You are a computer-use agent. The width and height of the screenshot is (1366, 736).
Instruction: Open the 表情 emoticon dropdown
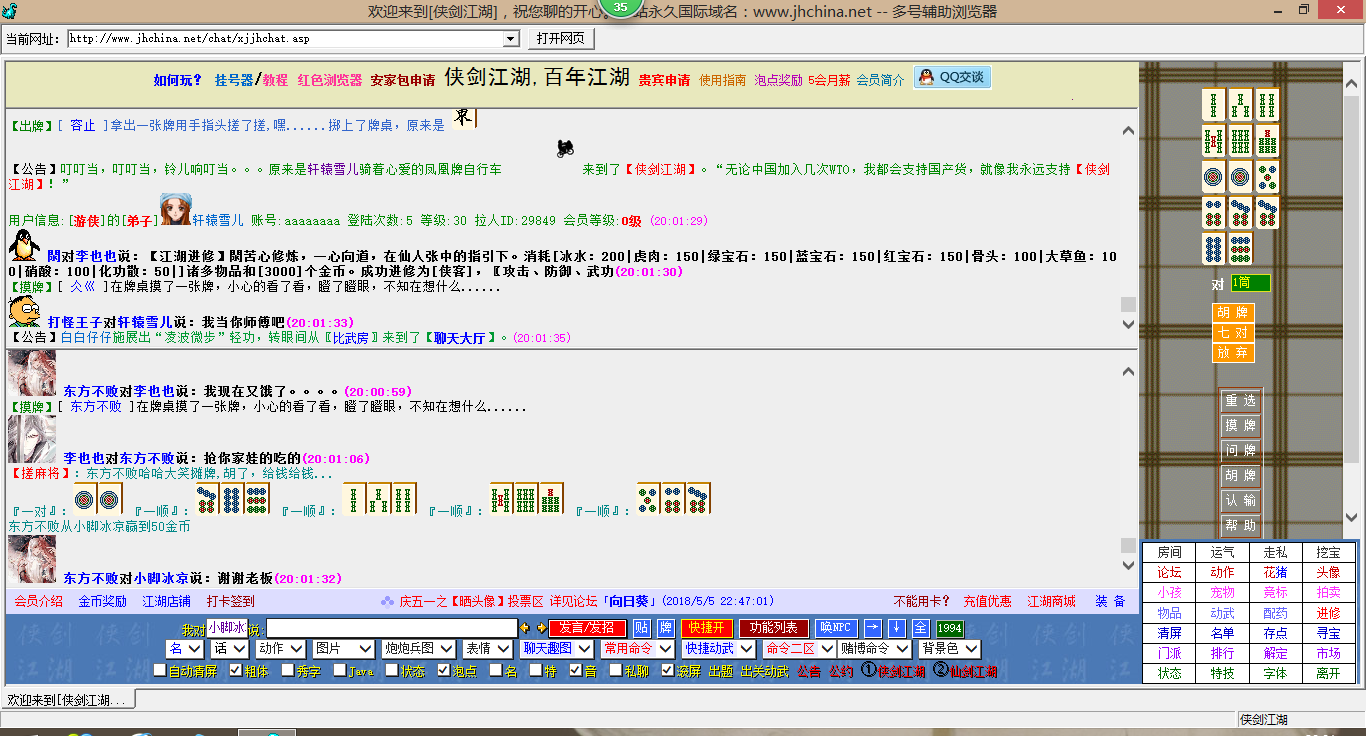point(488,649)
